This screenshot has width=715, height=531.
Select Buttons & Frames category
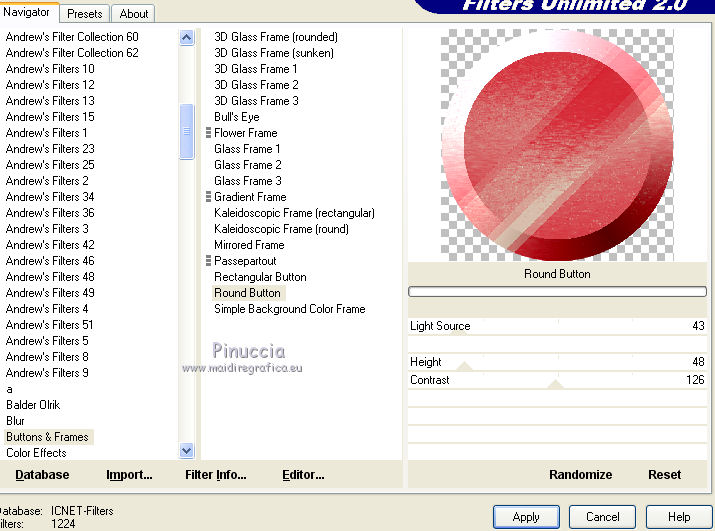coord(47,437)
